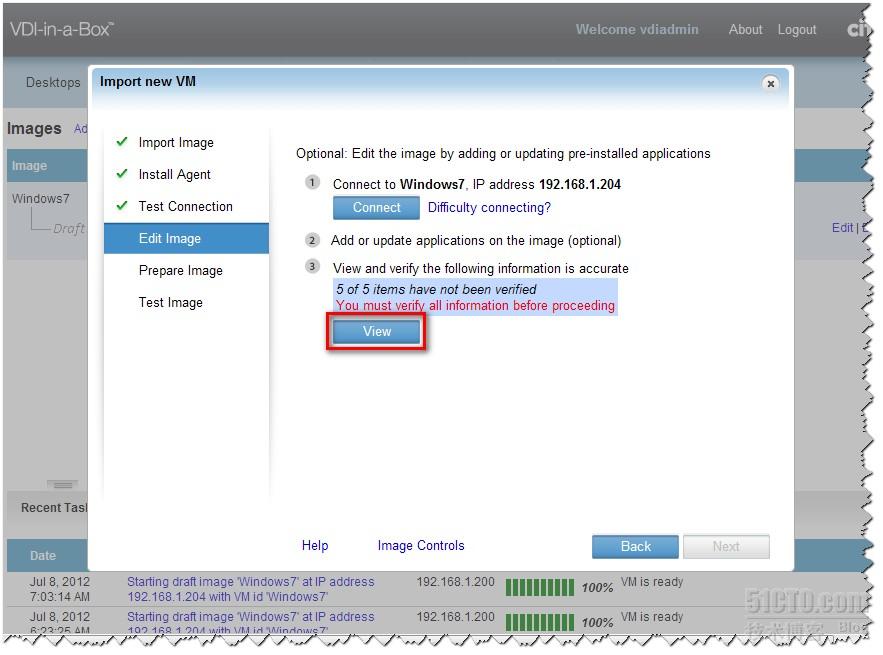Open the About link in the header
Viewport: 883px width, 655px height.
click(x=745, y=29)
